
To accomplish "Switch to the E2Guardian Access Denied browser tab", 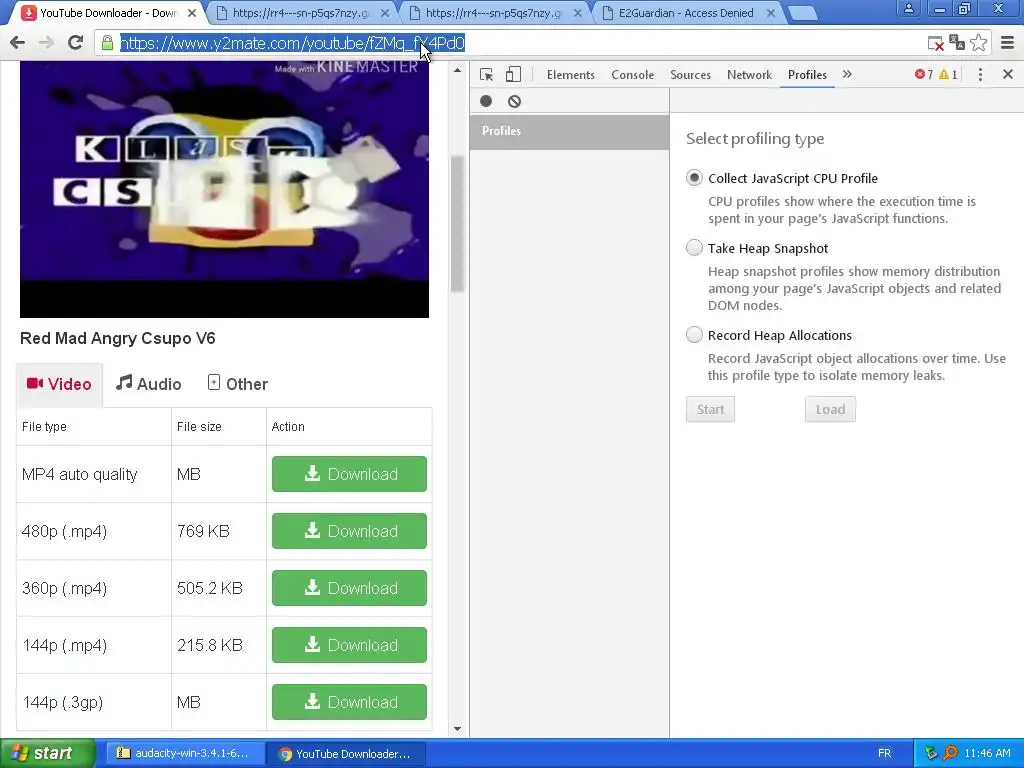I will pyautogui.click(x=686, y=12).
